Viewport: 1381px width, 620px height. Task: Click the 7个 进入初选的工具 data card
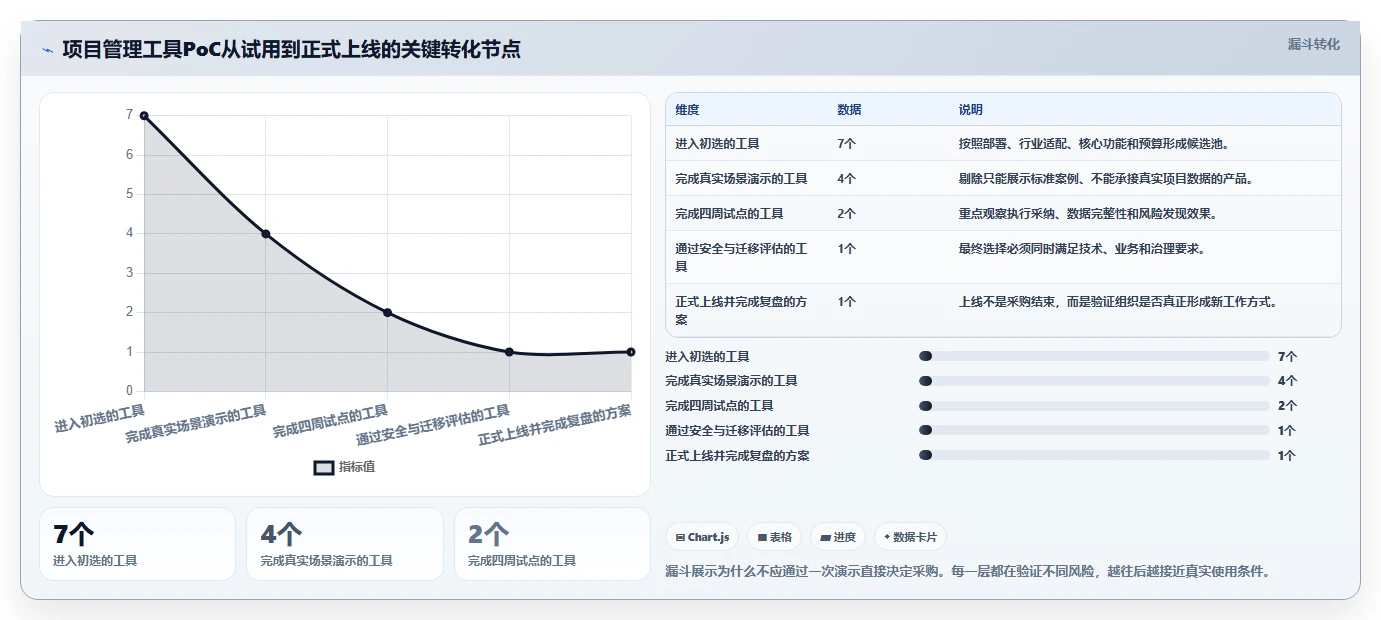coord(138,544)
